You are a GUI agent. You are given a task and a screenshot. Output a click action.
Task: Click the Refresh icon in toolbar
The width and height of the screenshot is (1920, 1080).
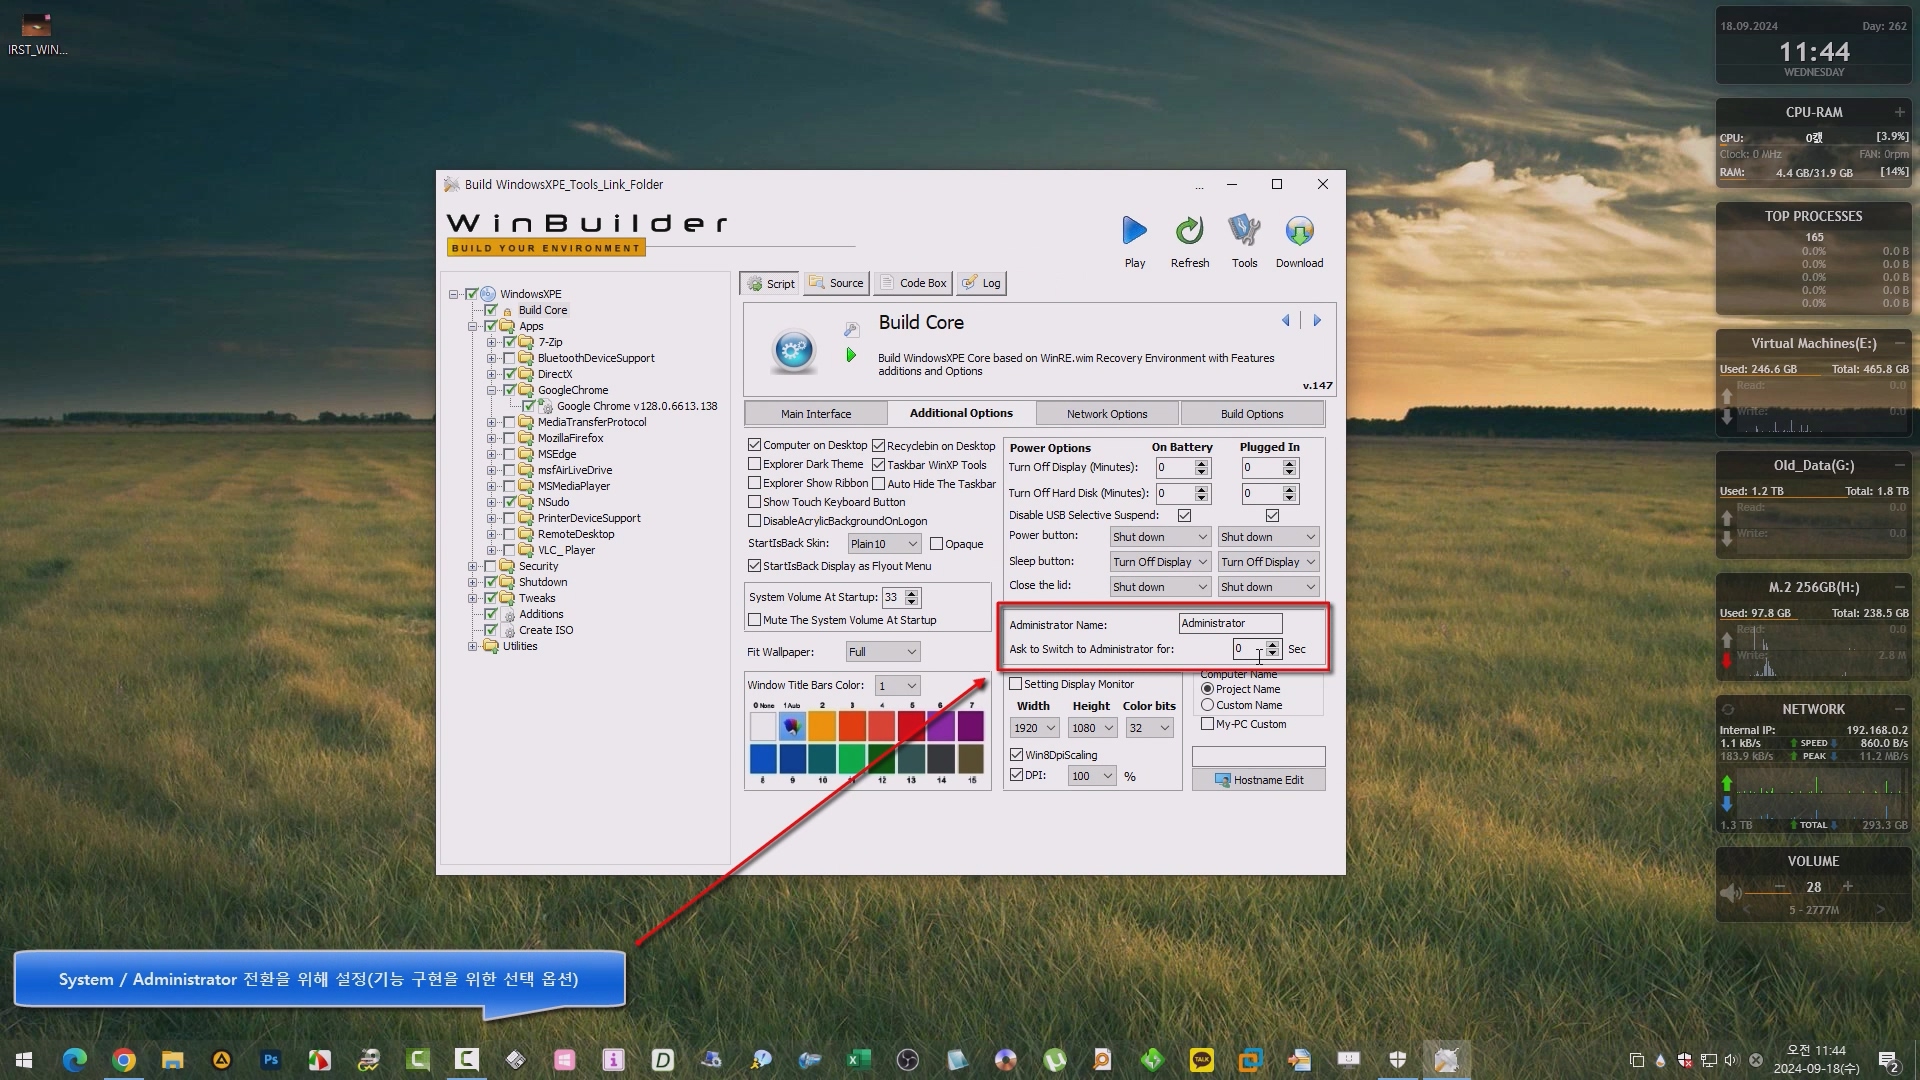click(1189, 232)
